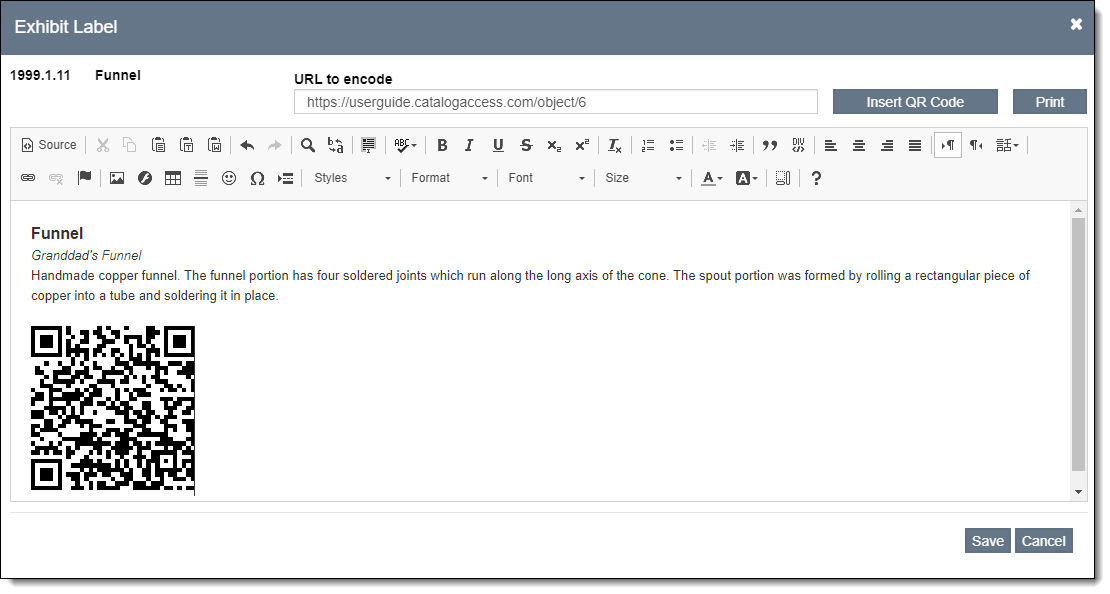Viewport: 1110px width, 594px height.
Task: Click the Insert Table icon
Action: coord(173,178)
